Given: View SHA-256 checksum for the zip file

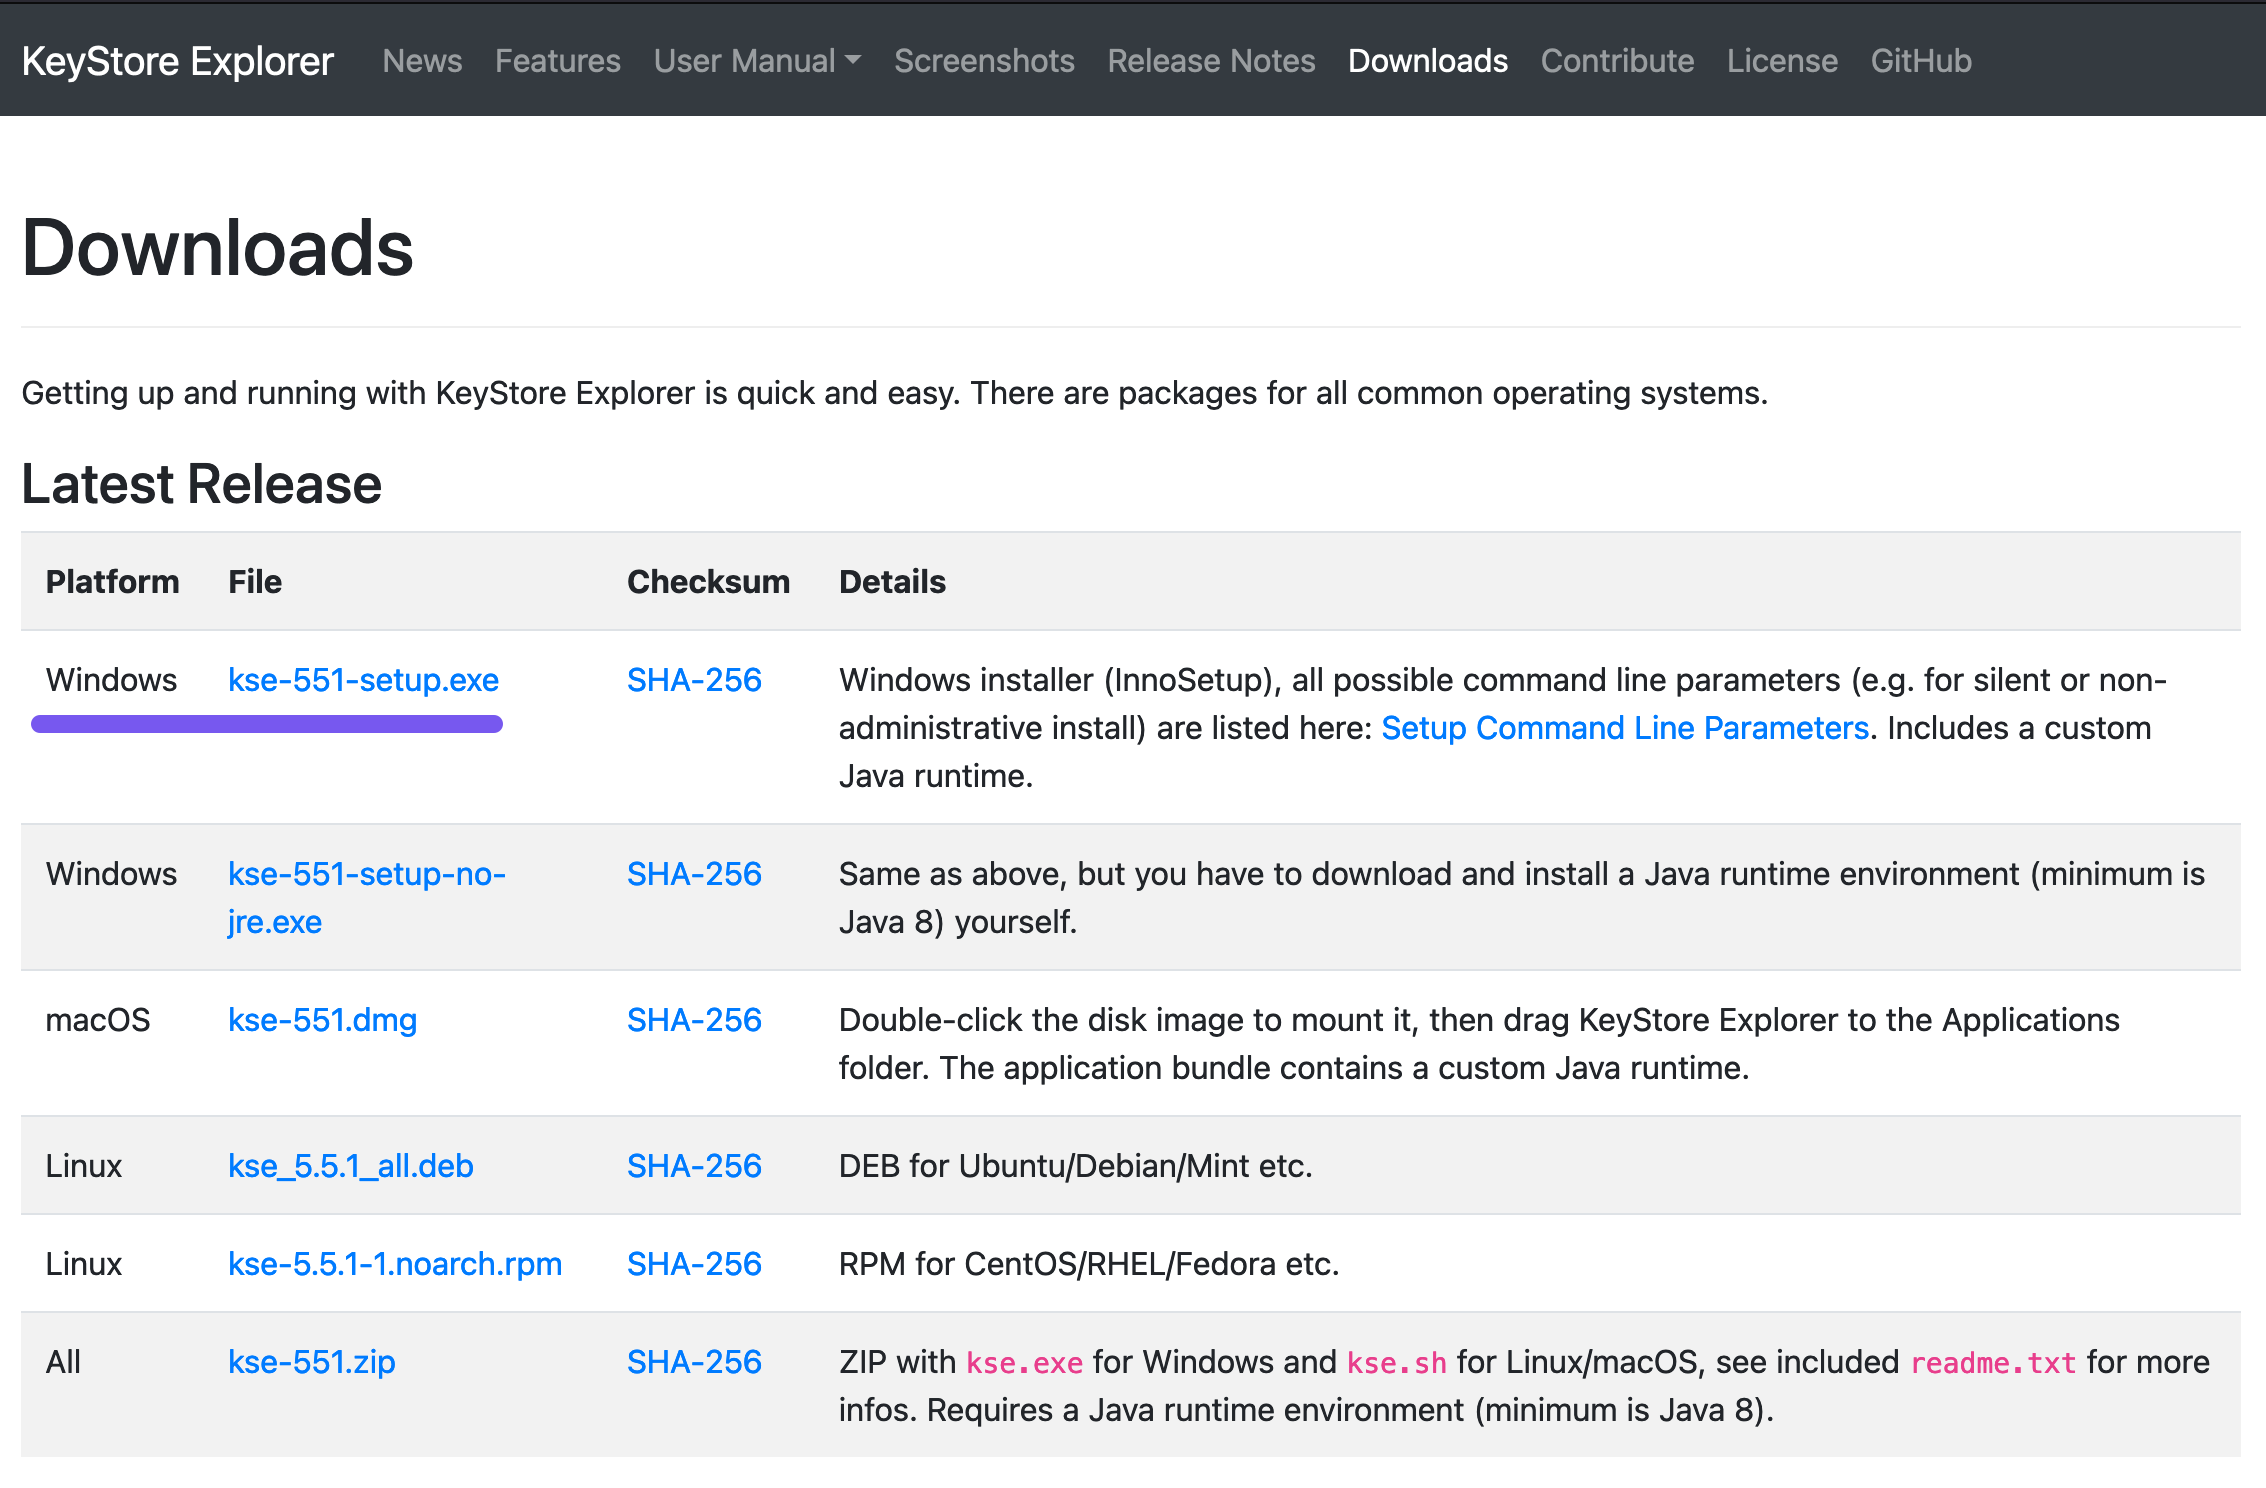Looking at the screenshot, I should pos(693,1362).
